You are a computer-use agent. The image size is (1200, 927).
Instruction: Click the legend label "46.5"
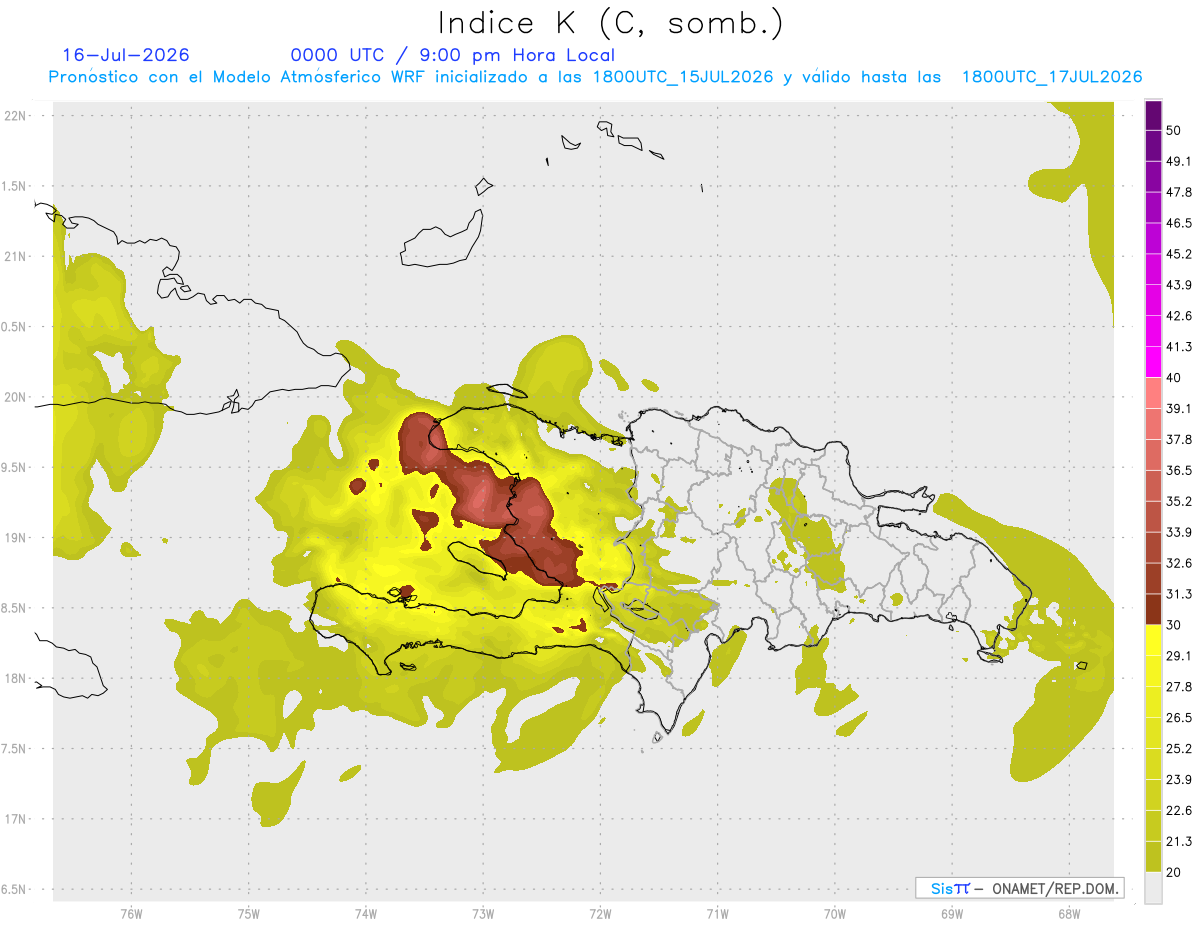click(x=1179, y=223)
